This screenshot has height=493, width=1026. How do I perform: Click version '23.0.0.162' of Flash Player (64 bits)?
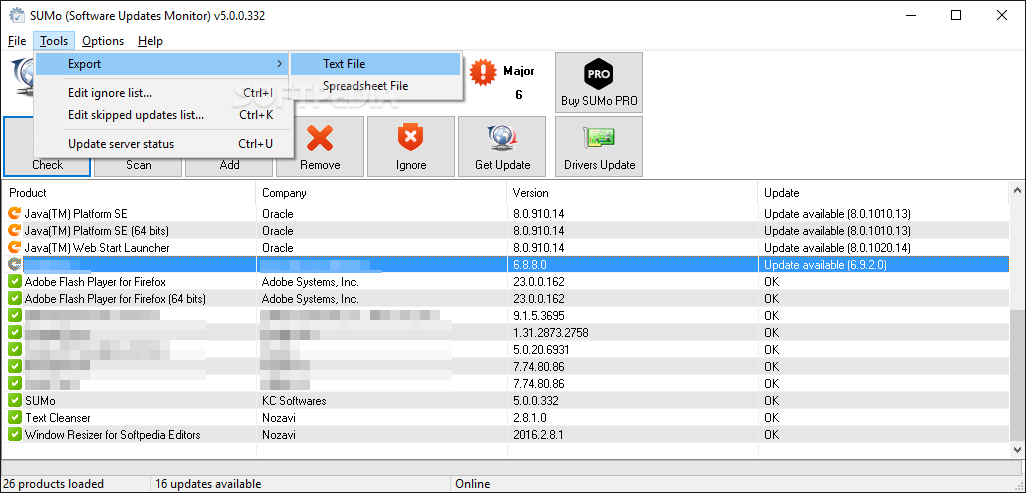click(538, 299)
